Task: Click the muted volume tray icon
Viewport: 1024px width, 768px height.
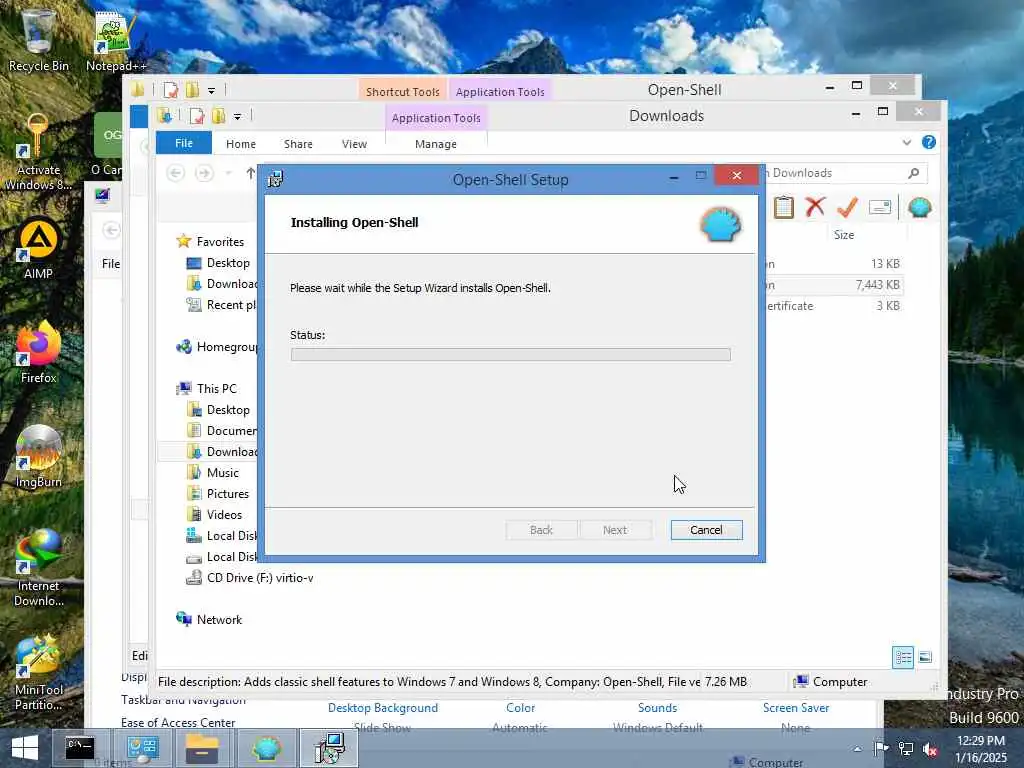Action: coord(930,749)
